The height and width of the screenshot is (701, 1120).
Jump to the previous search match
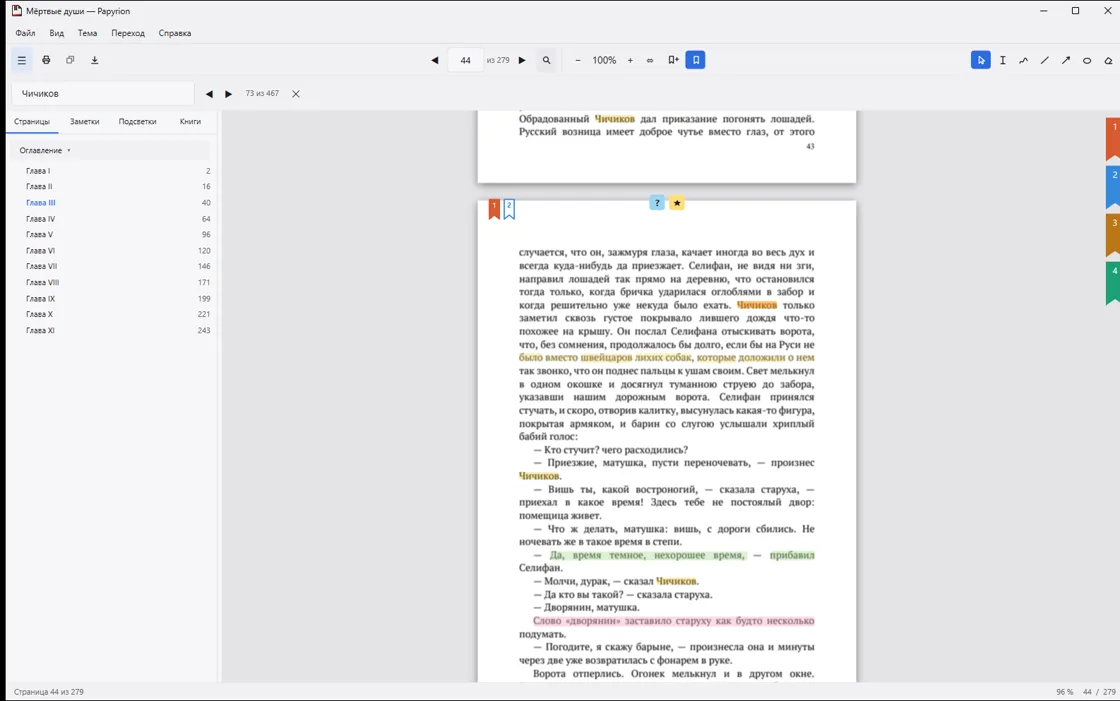pyautogui.click(x=209, y=94)
